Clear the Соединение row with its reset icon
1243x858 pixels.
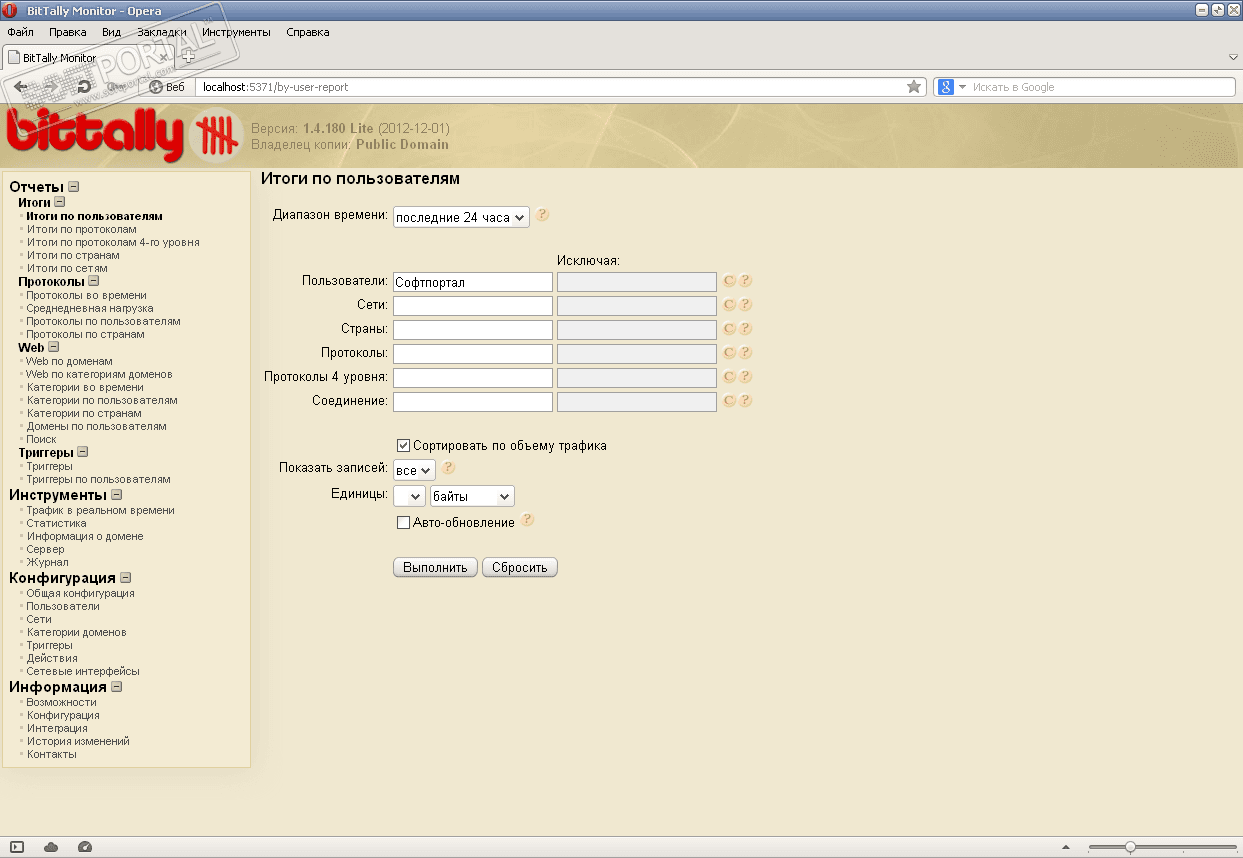[x=729, y=401]
